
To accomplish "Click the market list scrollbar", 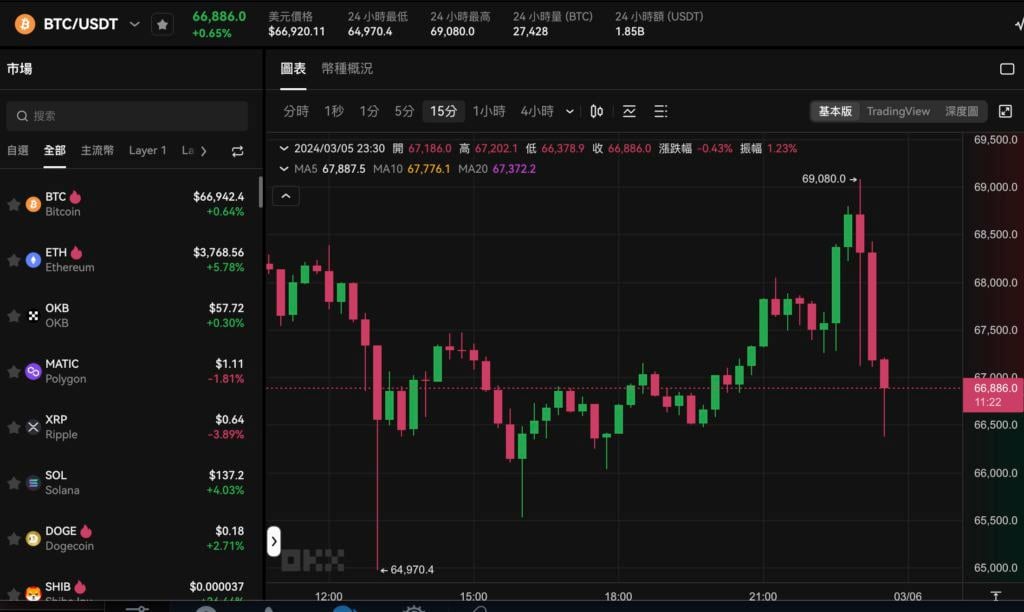I will point(261,192).
